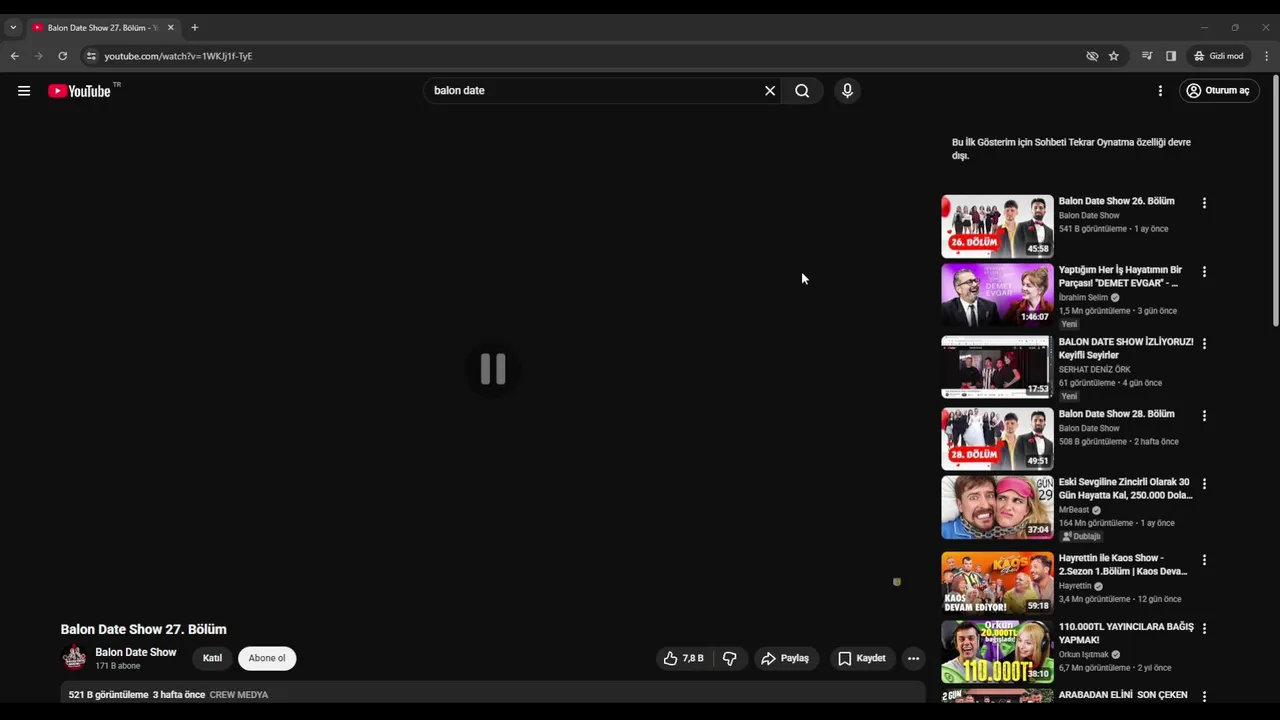Screen dimensions: 1280x720
Task: Open Balon Date Show channel name link
Action: (135, 652)
